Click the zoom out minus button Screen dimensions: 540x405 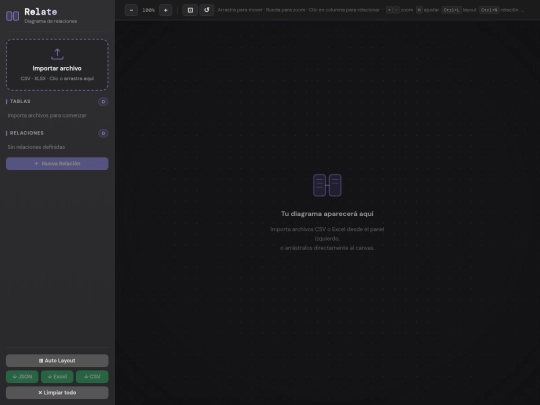(131, 10)
